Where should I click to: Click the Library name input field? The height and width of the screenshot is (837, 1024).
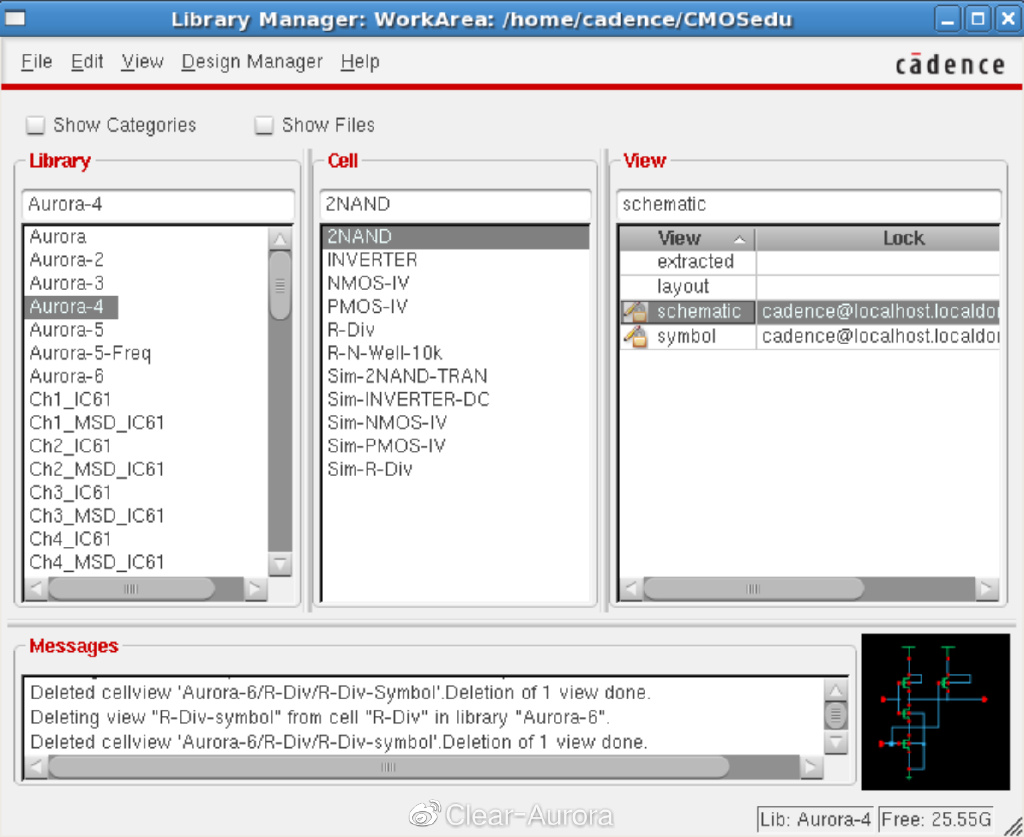click(x=158, y=204)
